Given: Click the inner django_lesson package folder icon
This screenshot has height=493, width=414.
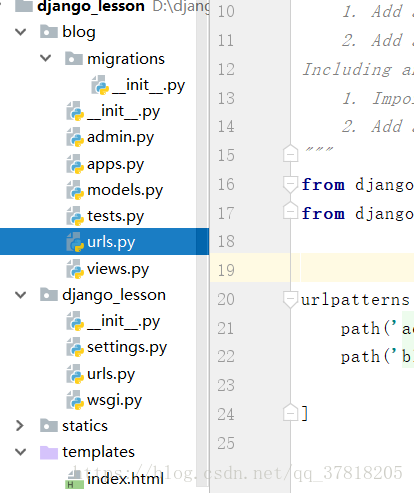Looking at the screenshot, I should click(x=49, y=295).
